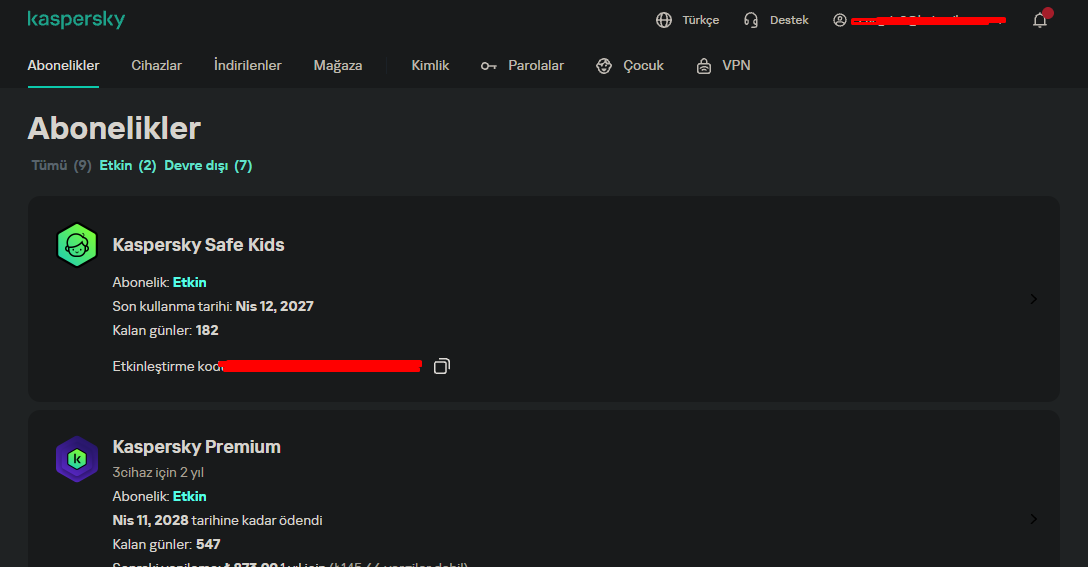This screenshot has height=567, width=1088.
Task: Click the globe language icon
Action: 664,20
